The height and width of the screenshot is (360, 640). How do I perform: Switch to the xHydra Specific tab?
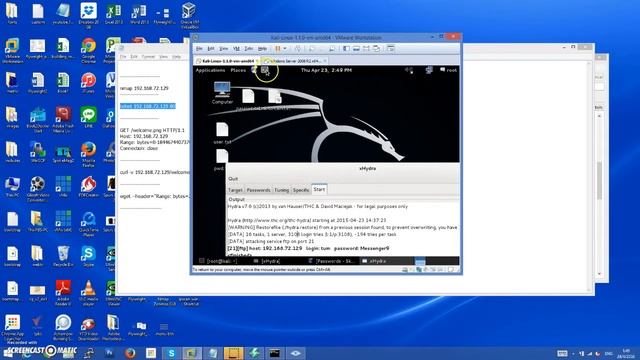(x=301, y=190)
